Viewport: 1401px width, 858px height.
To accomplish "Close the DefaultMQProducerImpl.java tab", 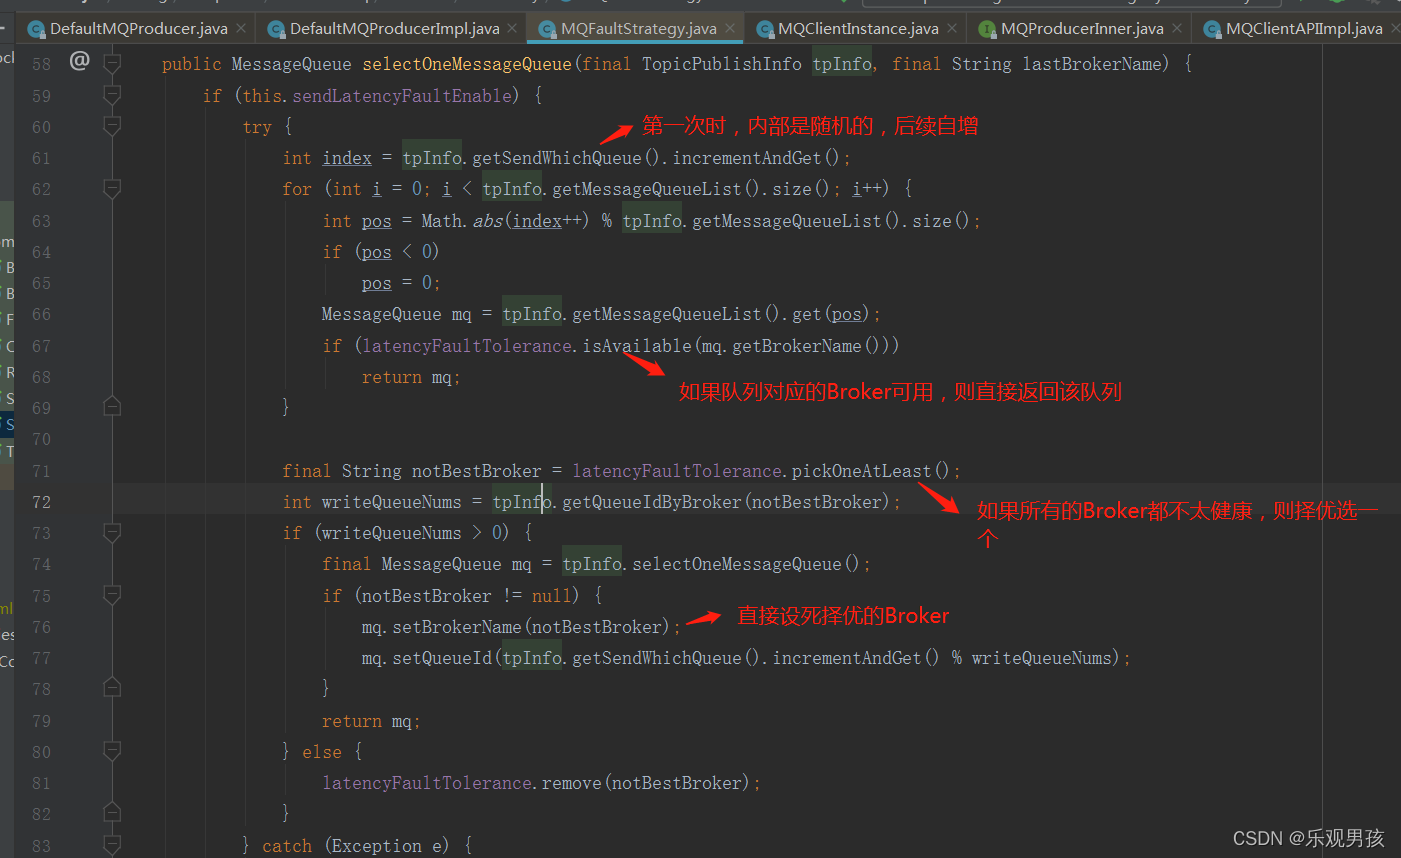I will (x=512, y=28).
